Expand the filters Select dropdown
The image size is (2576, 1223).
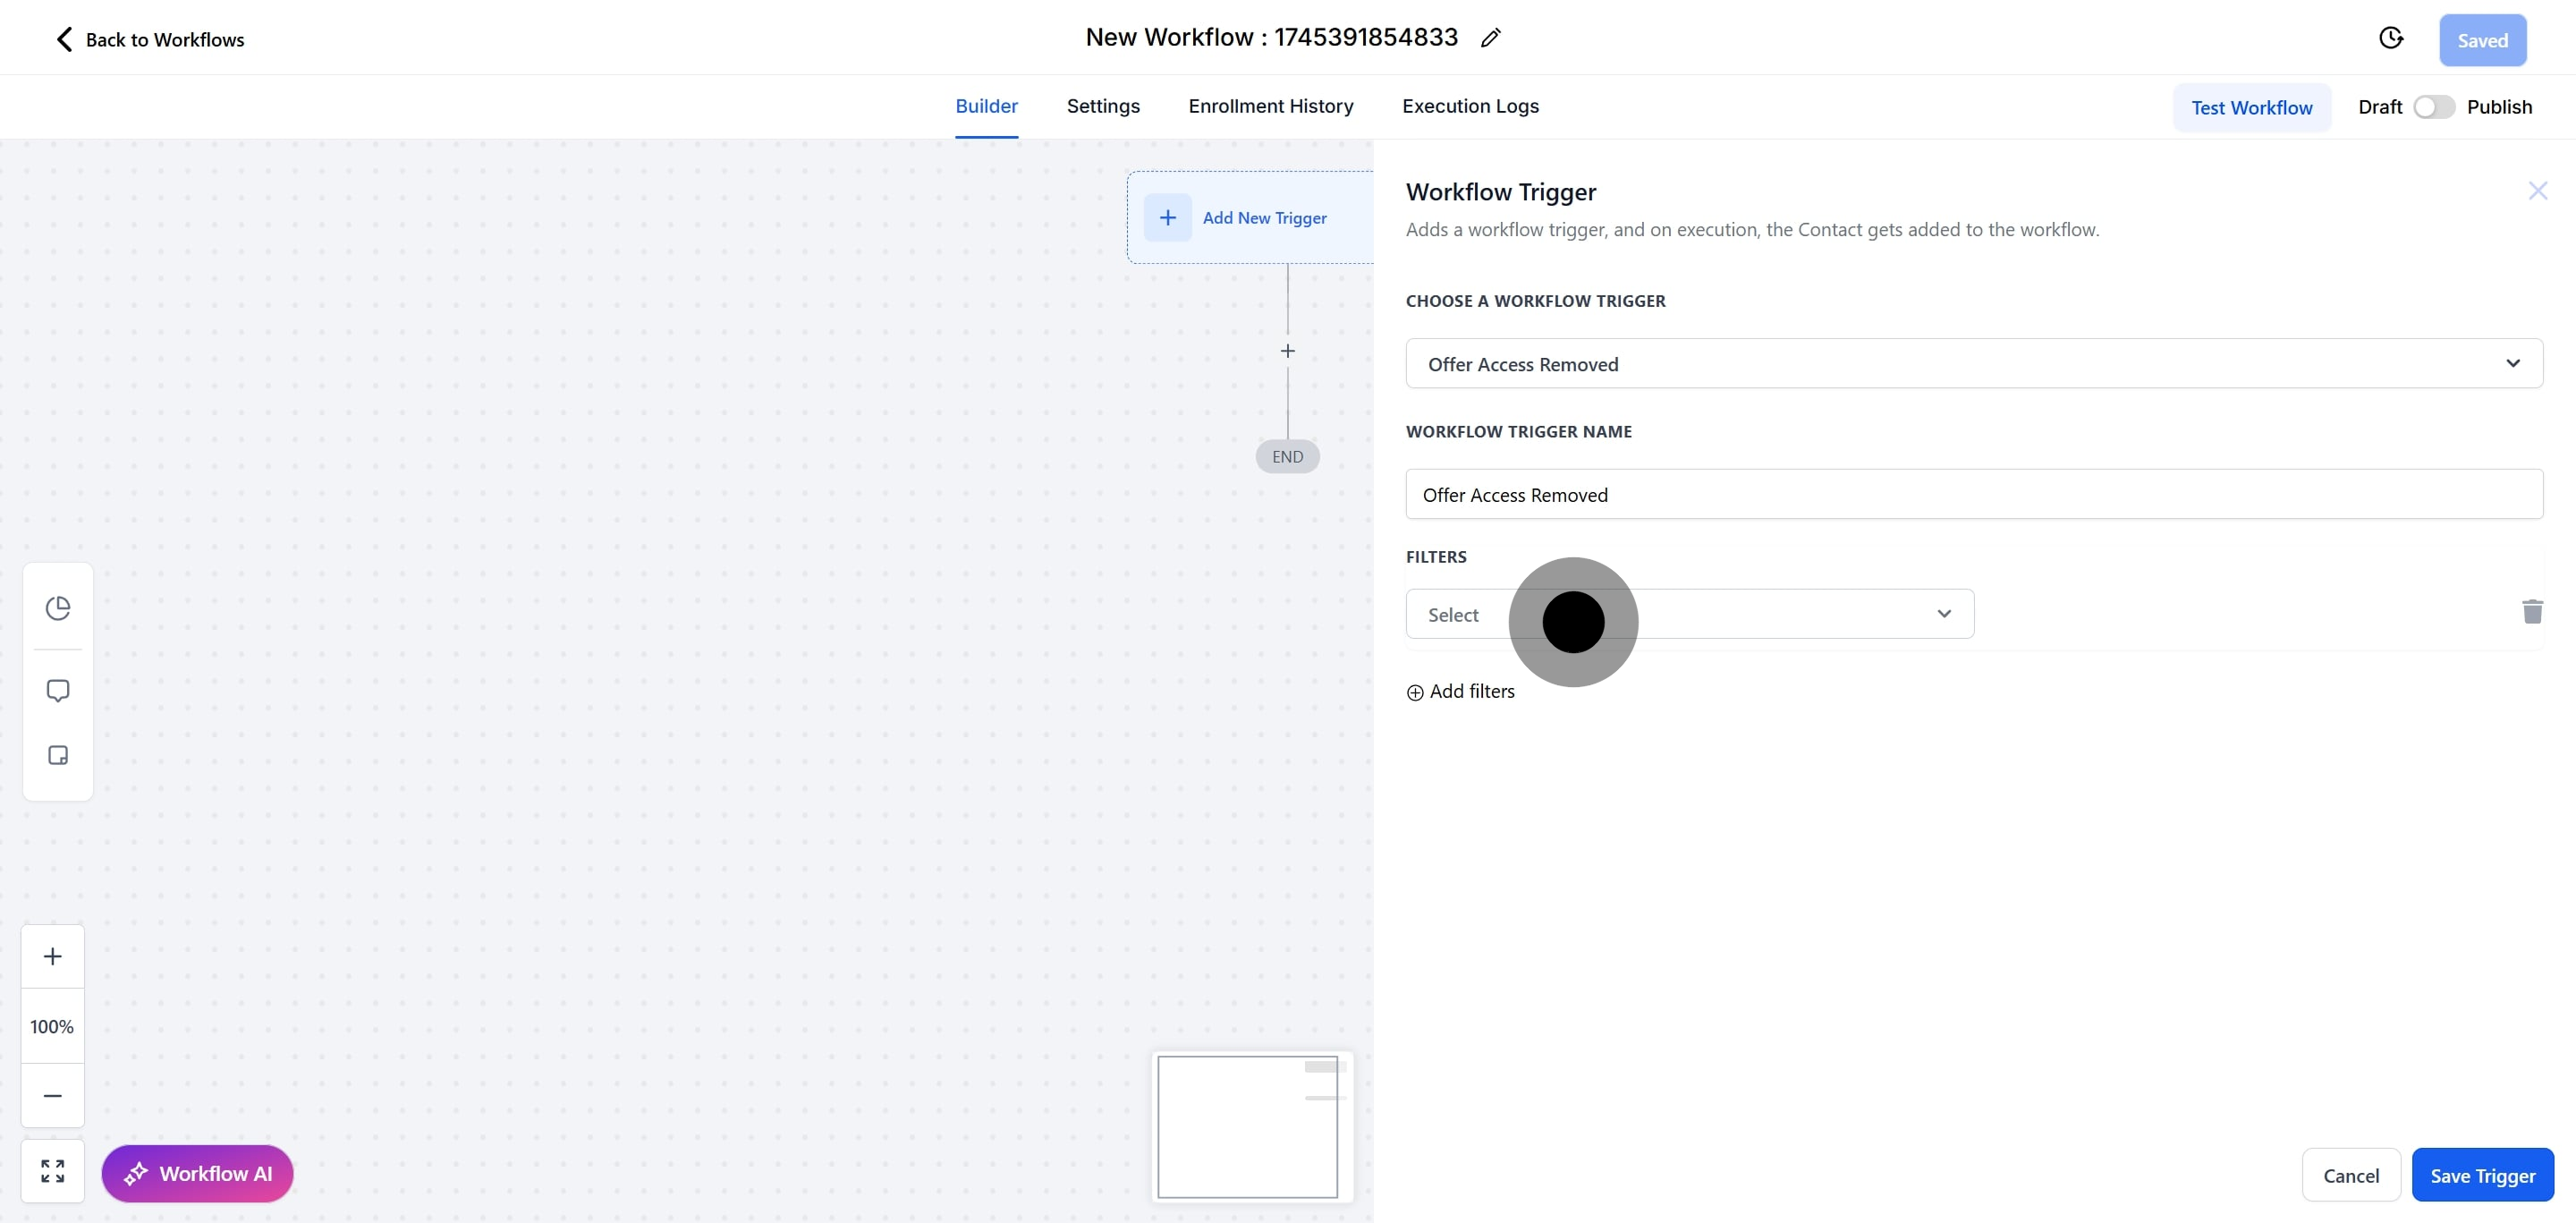point(1689,614)
